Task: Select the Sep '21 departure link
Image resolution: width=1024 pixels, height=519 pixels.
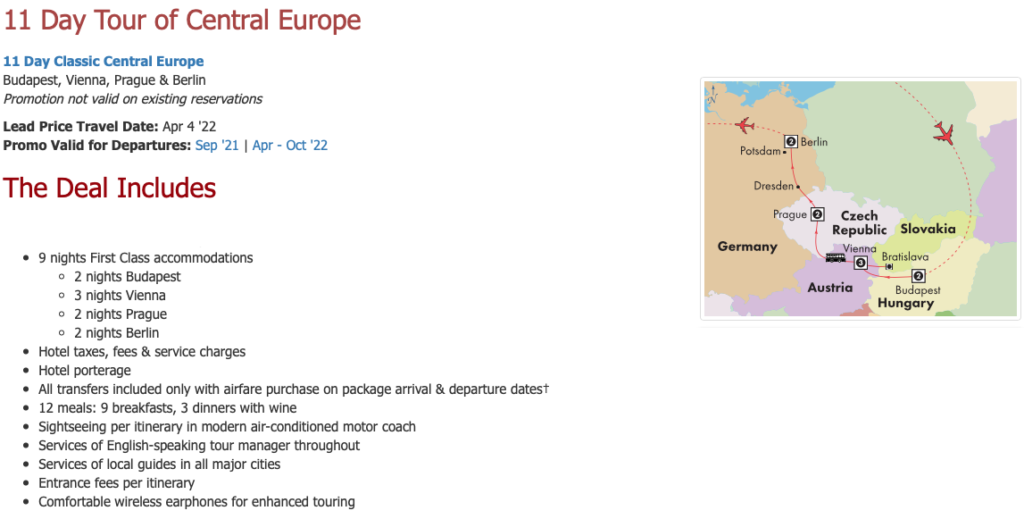Action: (217, 145)
